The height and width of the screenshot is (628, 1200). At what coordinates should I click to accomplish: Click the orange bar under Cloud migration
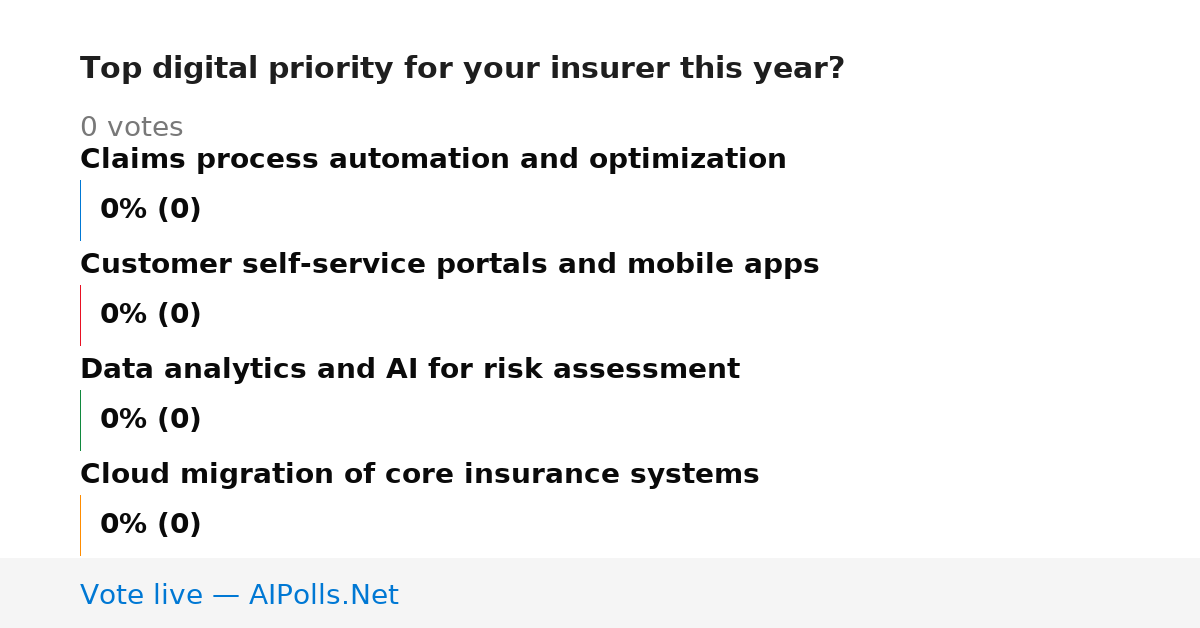80,525
